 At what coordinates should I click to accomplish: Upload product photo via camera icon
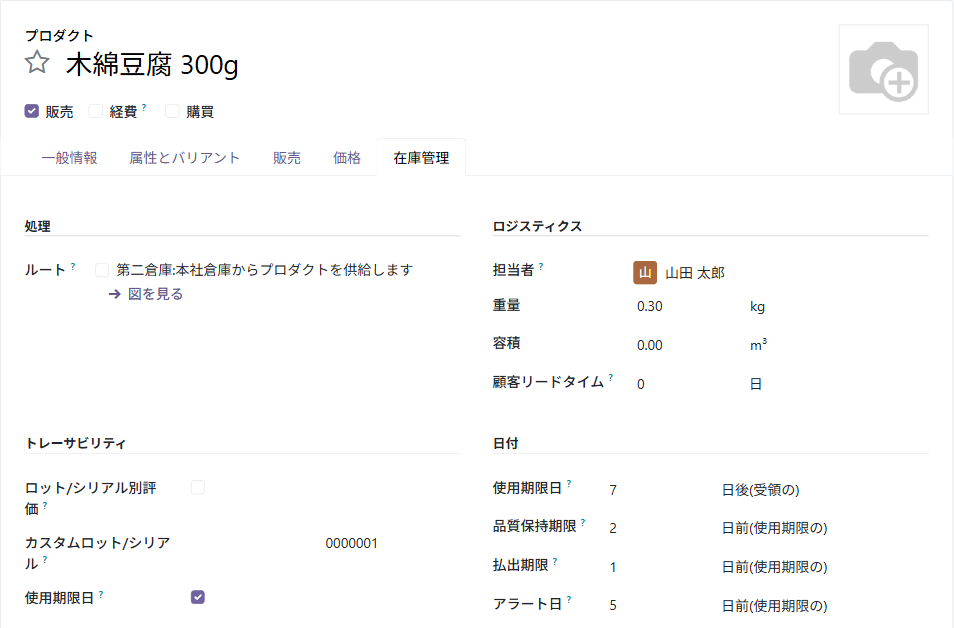coord(883,70)
